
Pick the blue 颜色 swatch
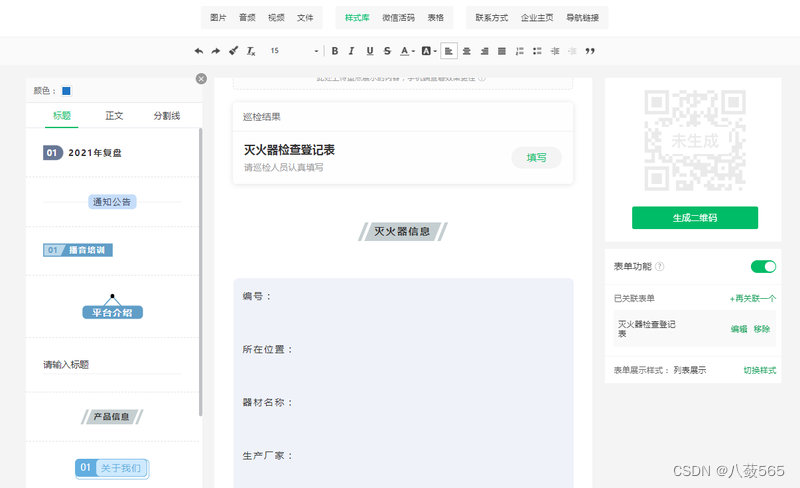coord(66,91)
